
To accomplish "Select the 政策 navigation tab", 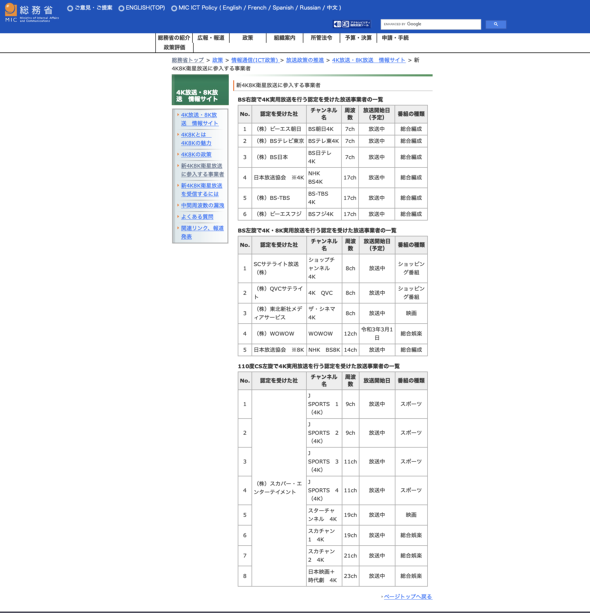I will point(248,38).
